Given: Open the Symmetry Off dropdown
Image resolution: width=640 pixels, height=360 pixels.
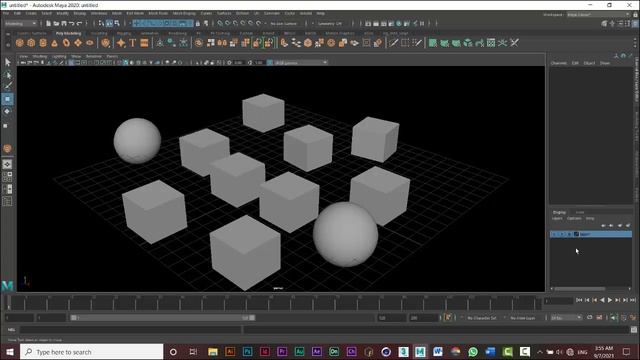Looking at the screenshot, I should 330,24.
